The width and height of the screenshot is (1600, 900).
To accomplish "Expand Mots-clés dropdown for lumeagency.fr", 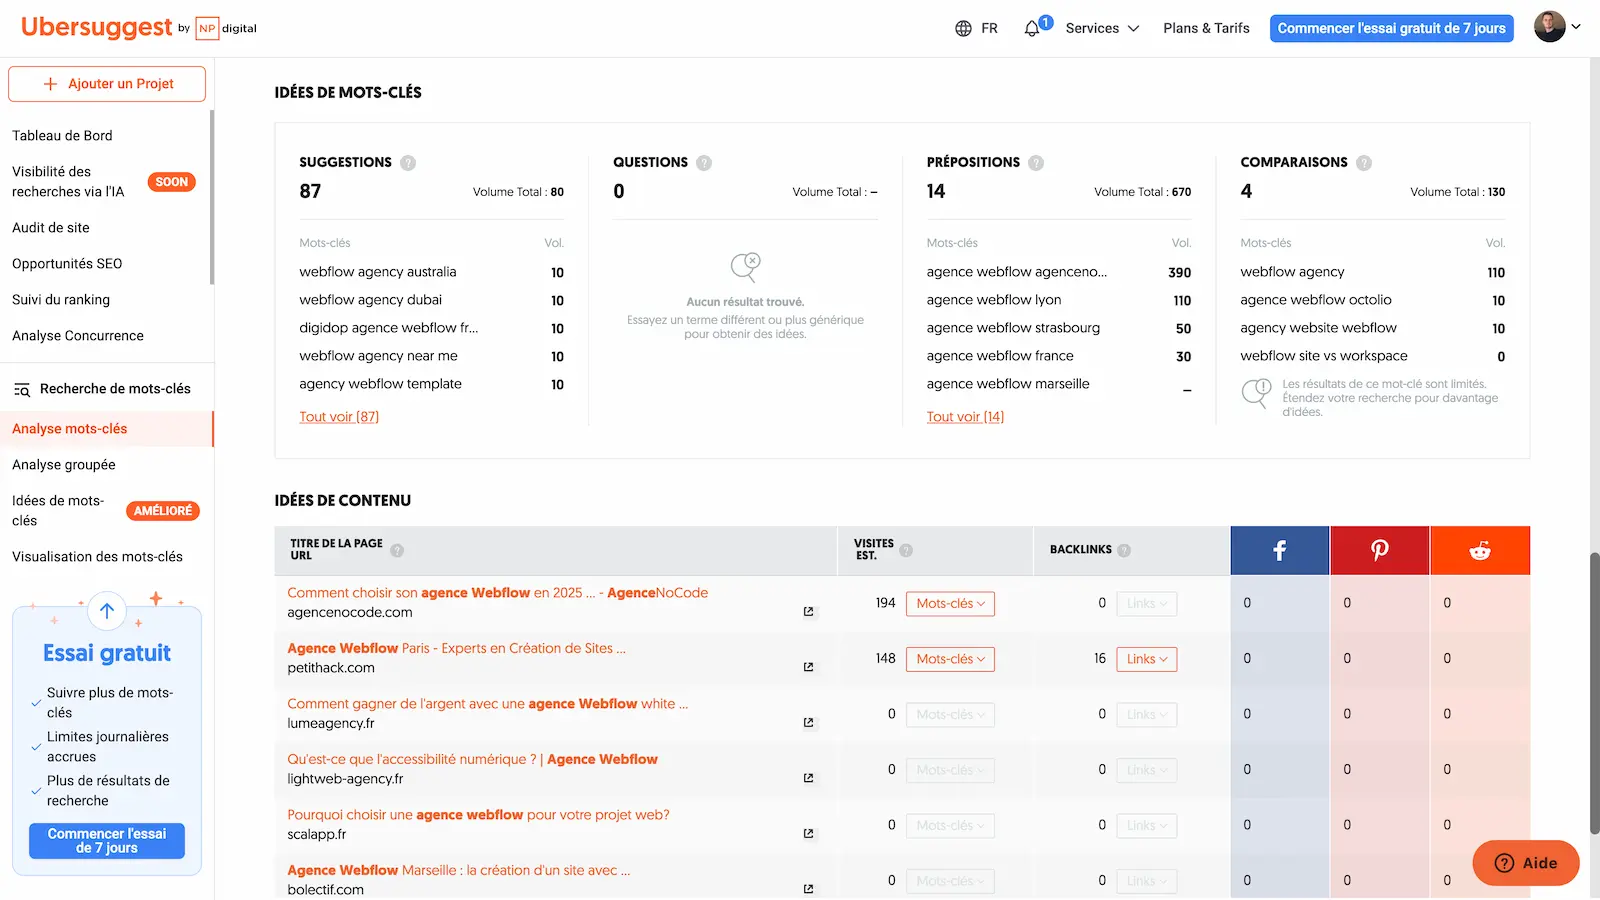I will click(x=950, y=715).
